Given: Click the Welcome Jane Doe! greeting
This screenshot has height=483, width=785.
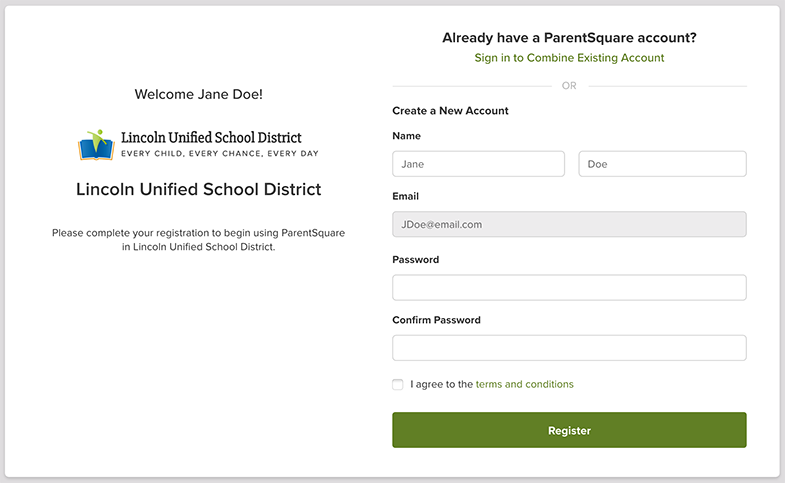Looking at the screenshot, I should [x=199, y=94].
